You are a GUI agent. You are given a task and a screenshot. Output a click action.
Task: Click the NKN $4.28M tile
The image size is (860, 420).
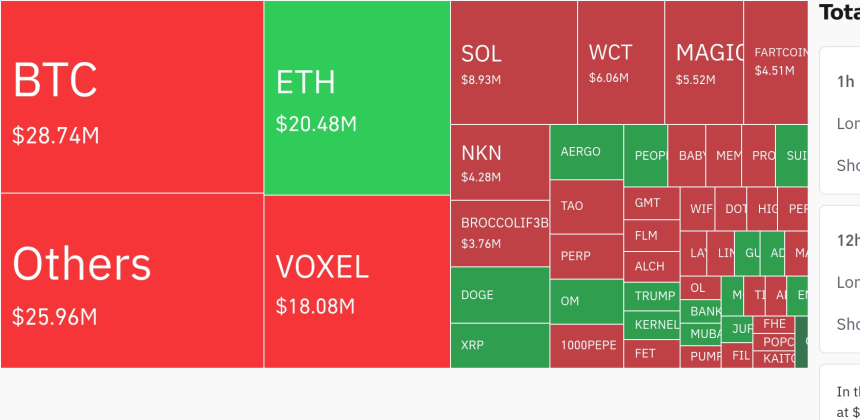(x=499, y=161)
